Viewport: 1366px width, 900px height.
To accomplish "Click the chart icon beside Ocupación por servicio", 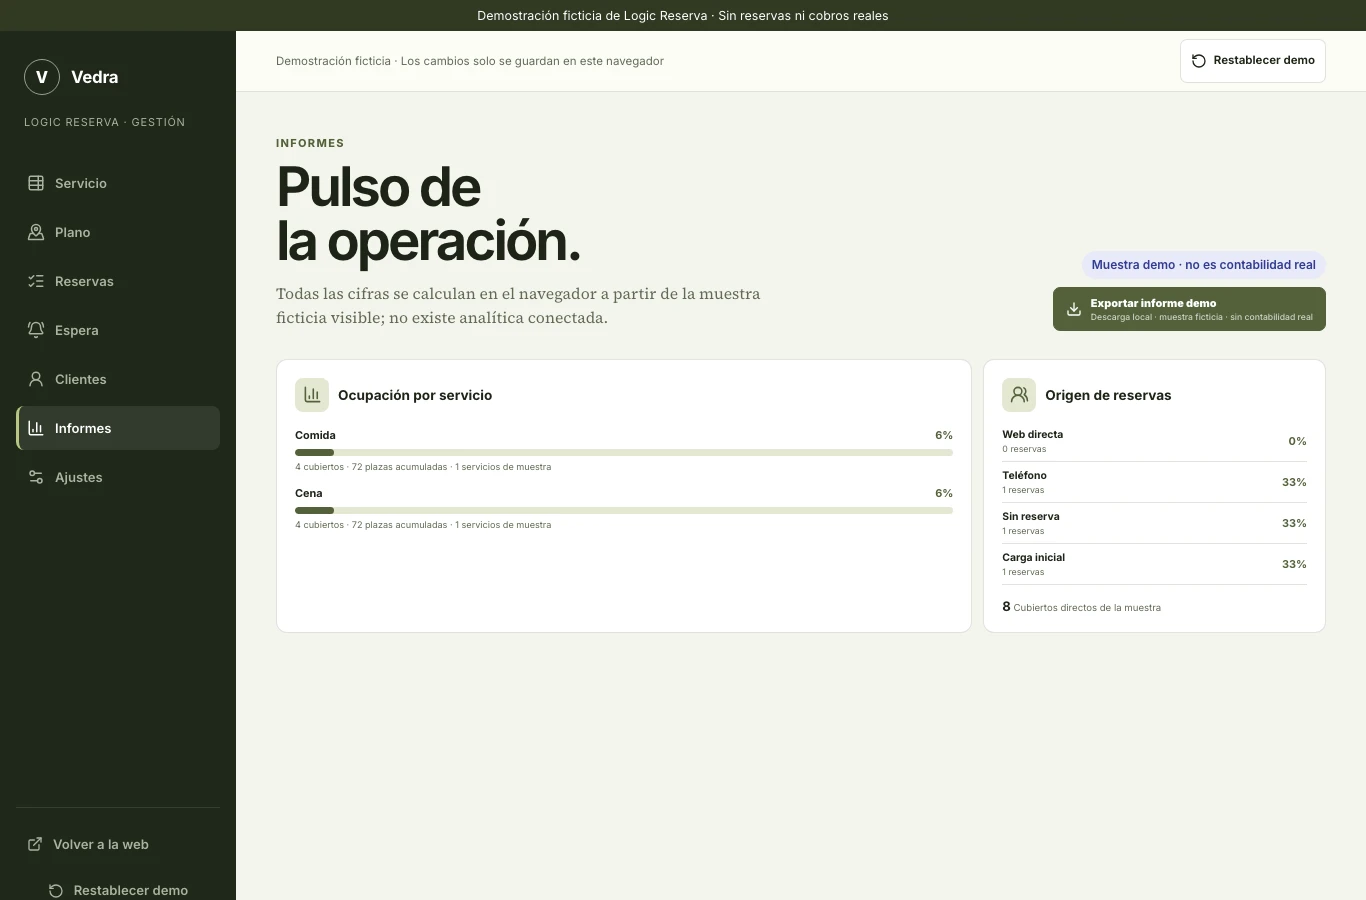I will click(x=312, y=395).
